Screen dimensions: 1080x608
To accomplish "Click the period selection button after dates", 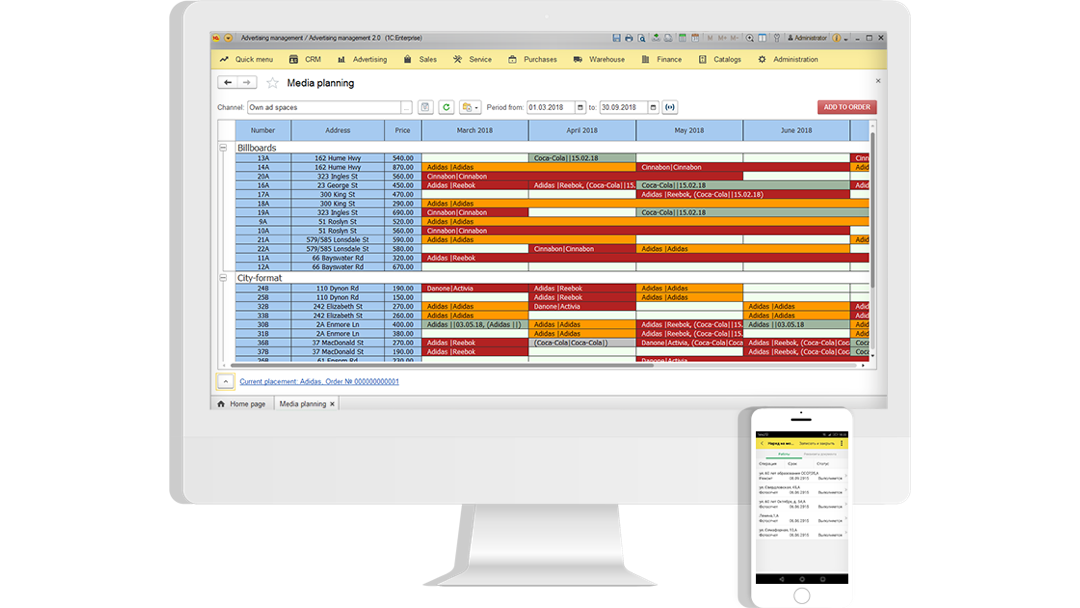I will coord(670,107).
